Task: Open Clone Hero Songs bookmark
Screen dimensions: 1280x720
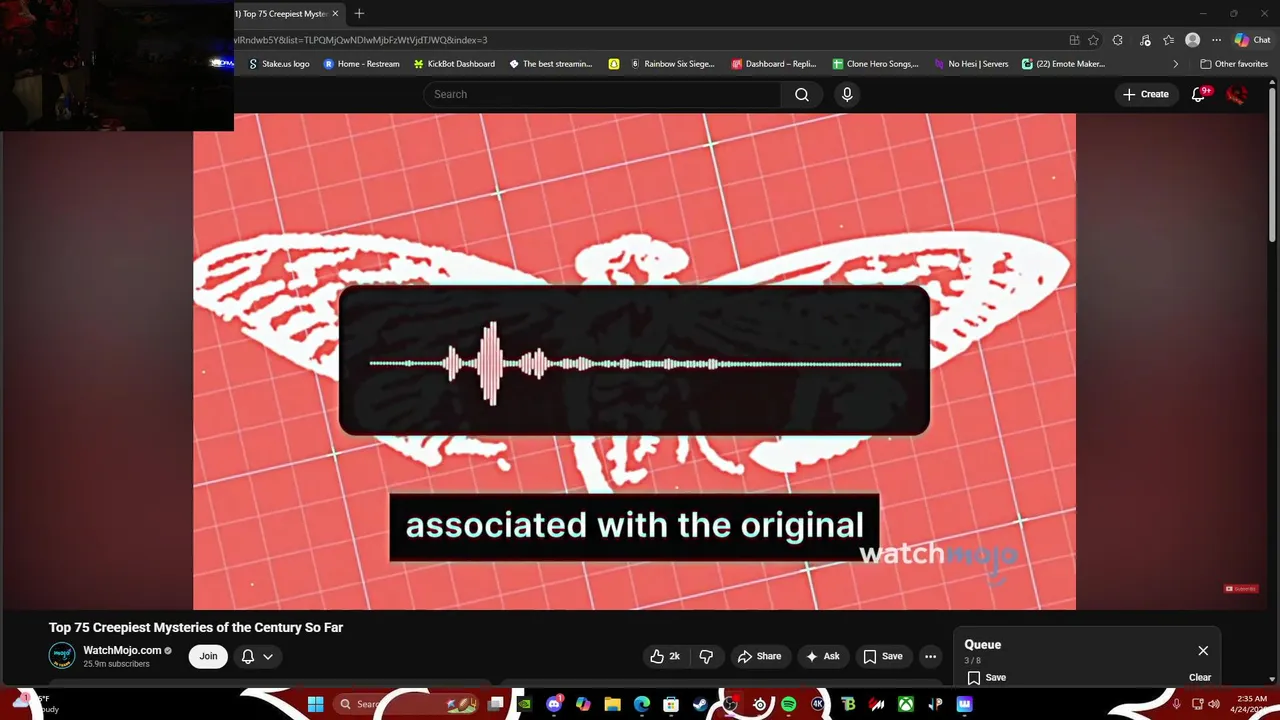Action: coord(875,64)
